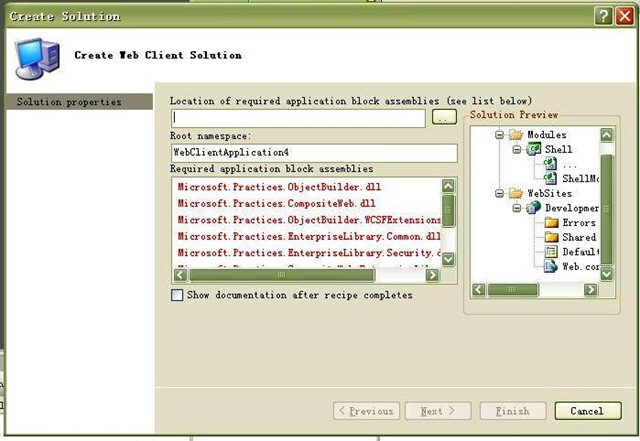The image size is (640, 441).
Task: Select Microsoft.Practices.ObjectBuilder.dll in the list
Action: (x=279, y=187)
